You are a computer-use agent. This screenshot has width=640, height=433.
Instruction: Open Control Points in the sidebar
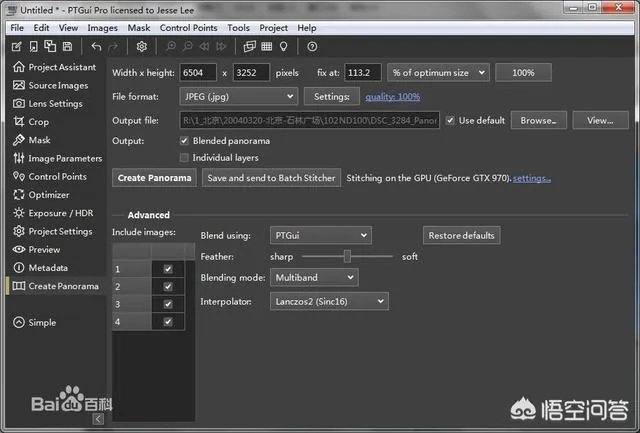pos(57,176)
